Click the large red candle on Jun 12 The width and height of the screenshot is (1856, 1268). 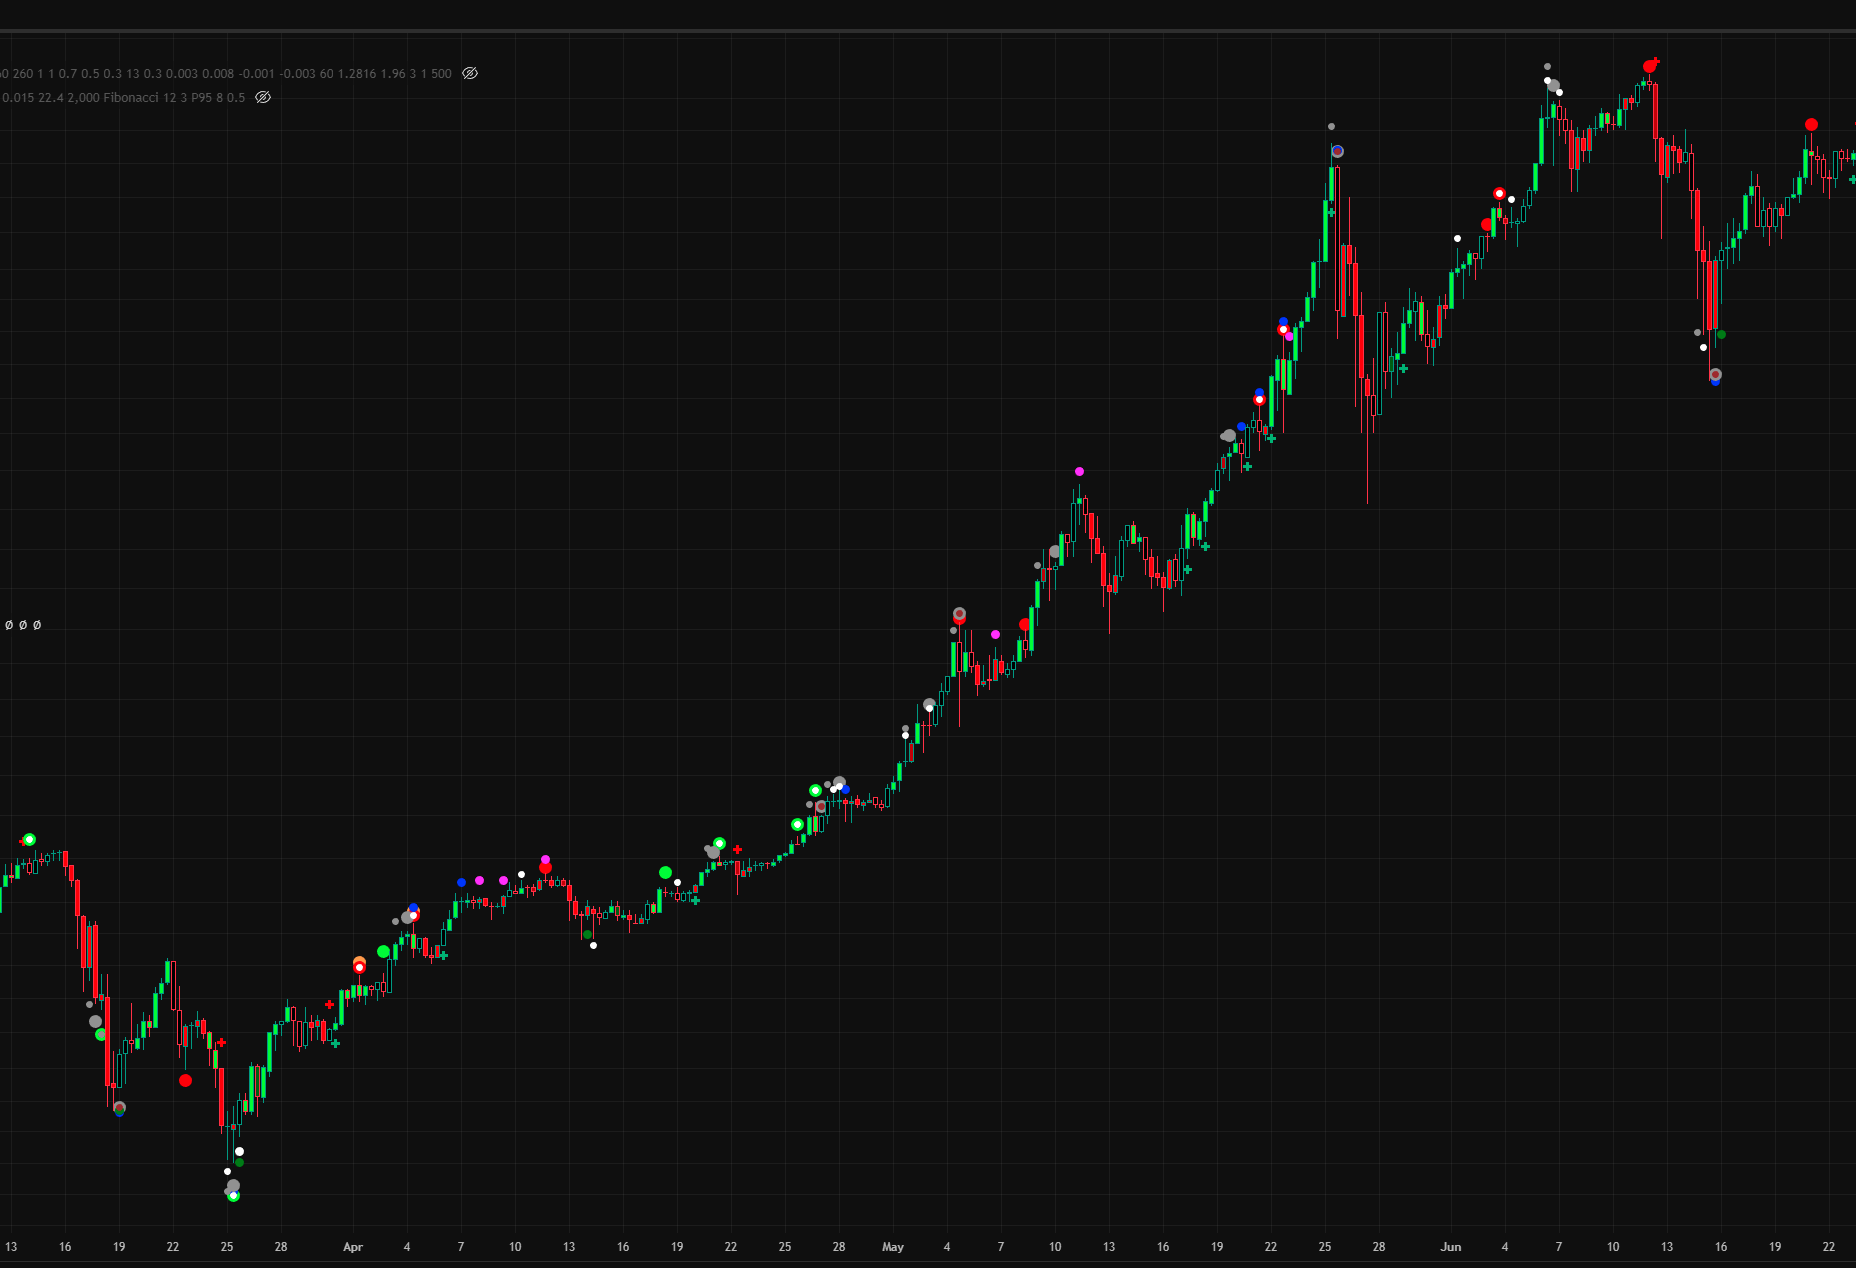(x=1656, y=112)
